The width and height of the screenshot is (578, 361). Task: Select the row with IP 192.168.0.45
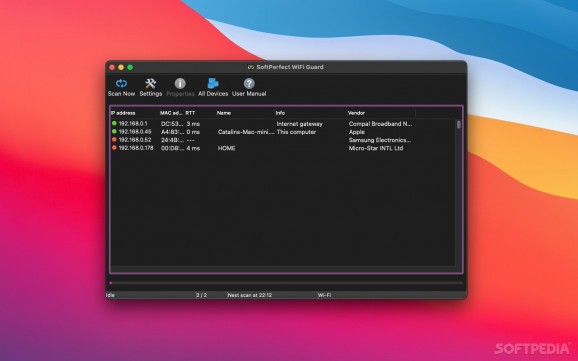pyautogui.click(x=283, y=132)
